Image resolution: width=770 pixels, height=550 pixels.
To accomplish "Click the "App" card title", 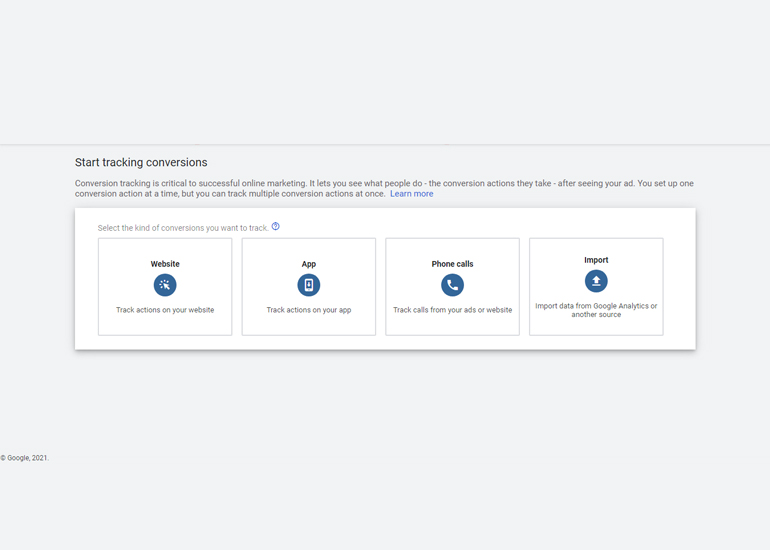I will coord(309,264).
